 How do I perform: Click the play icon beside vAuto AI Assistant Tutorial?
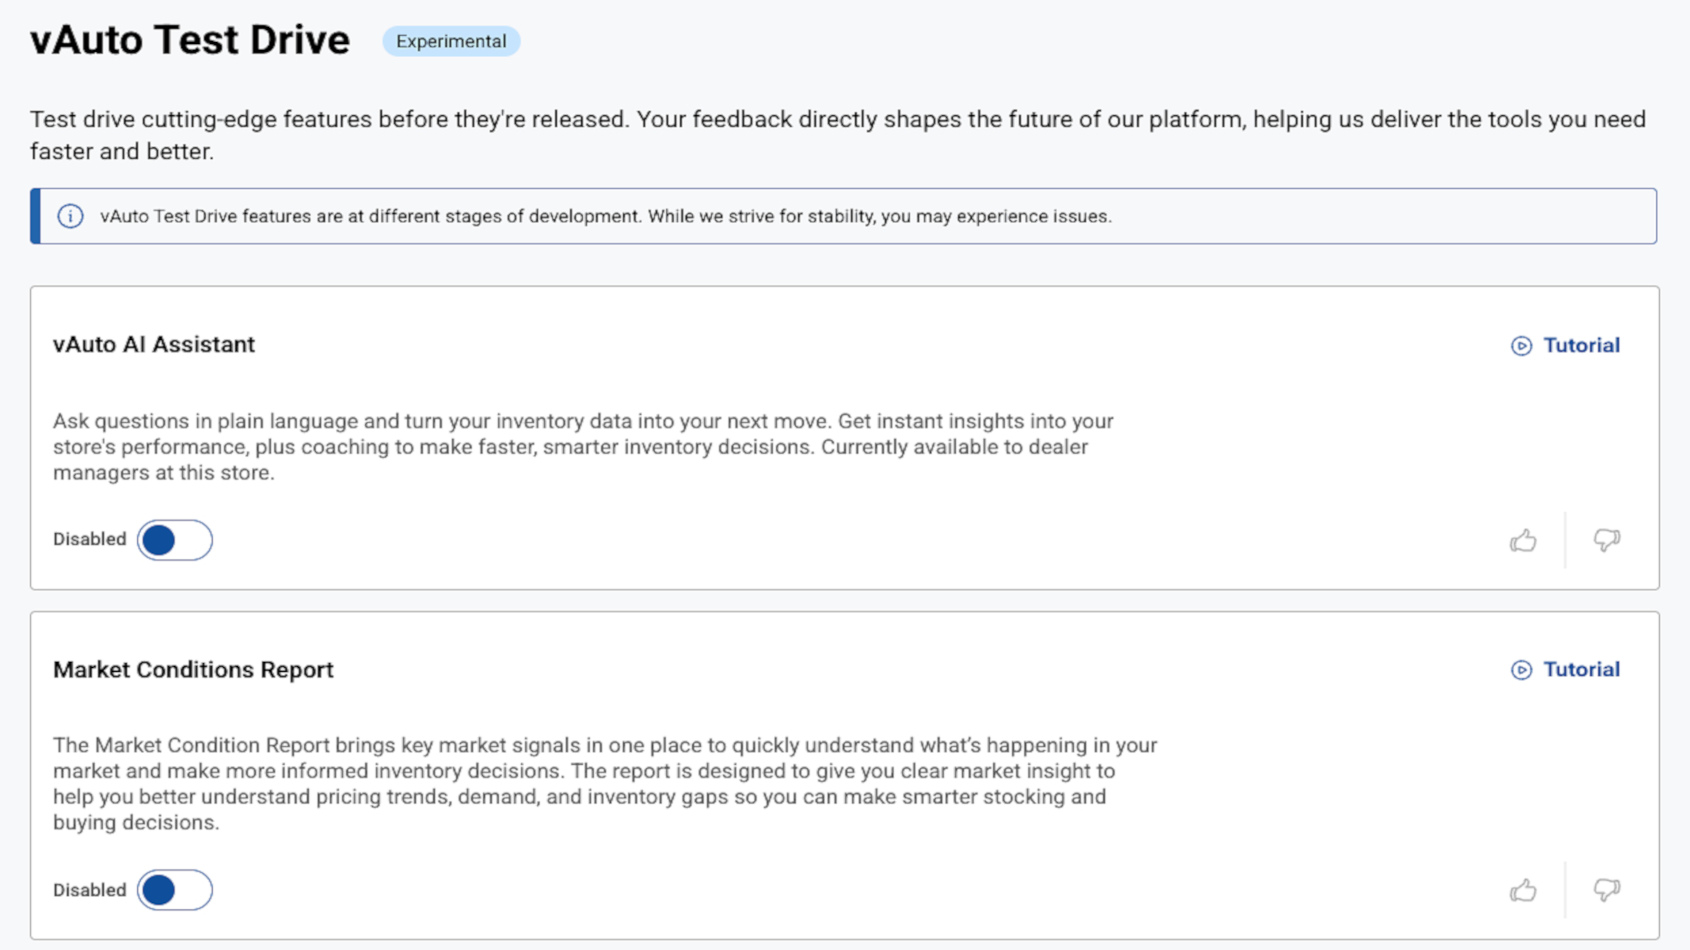1521,346
